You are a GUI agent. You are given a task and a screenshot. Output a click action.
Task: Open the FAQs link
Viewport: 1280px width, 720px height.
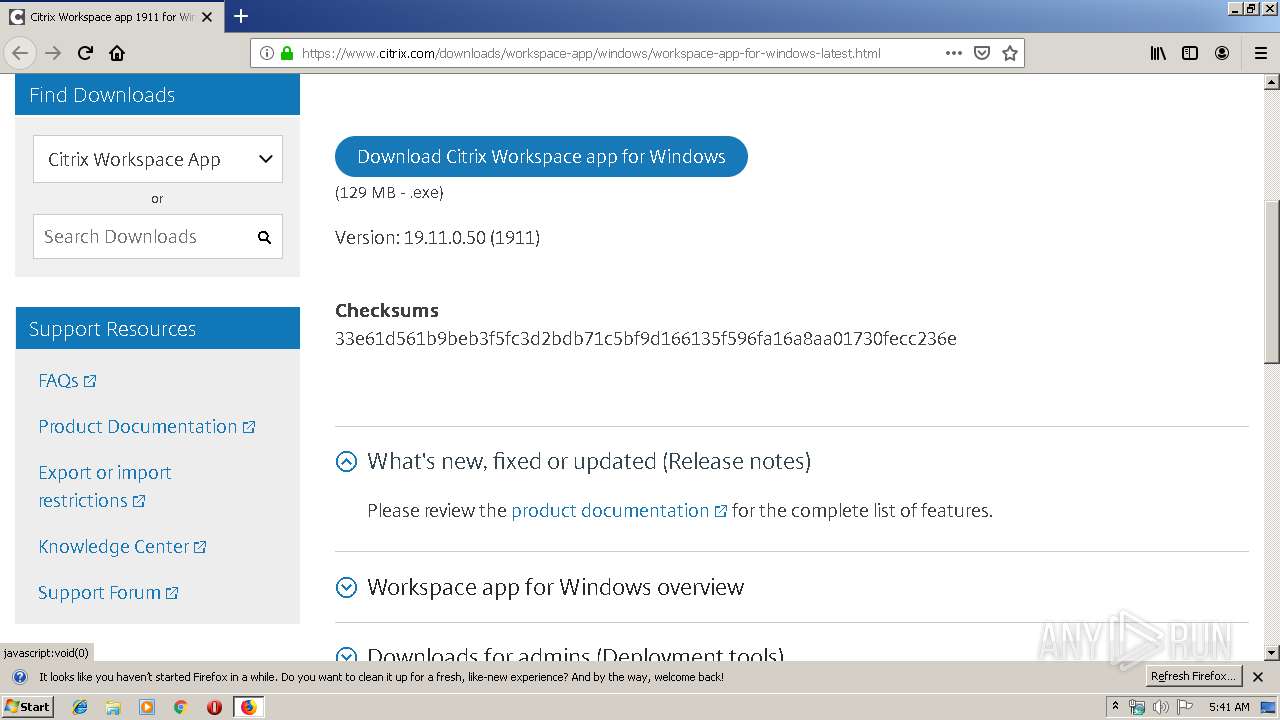click(67, 381)
